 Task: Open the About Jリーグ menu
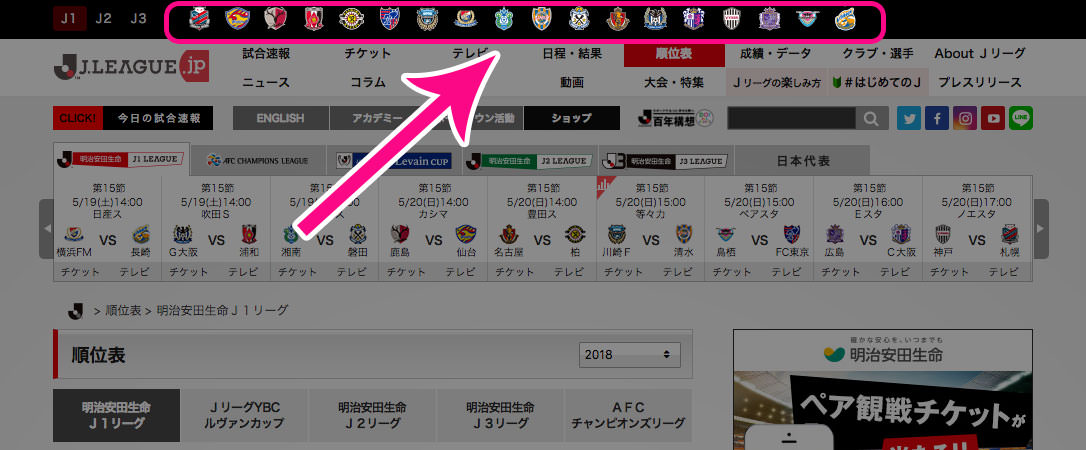pos(979,53)
